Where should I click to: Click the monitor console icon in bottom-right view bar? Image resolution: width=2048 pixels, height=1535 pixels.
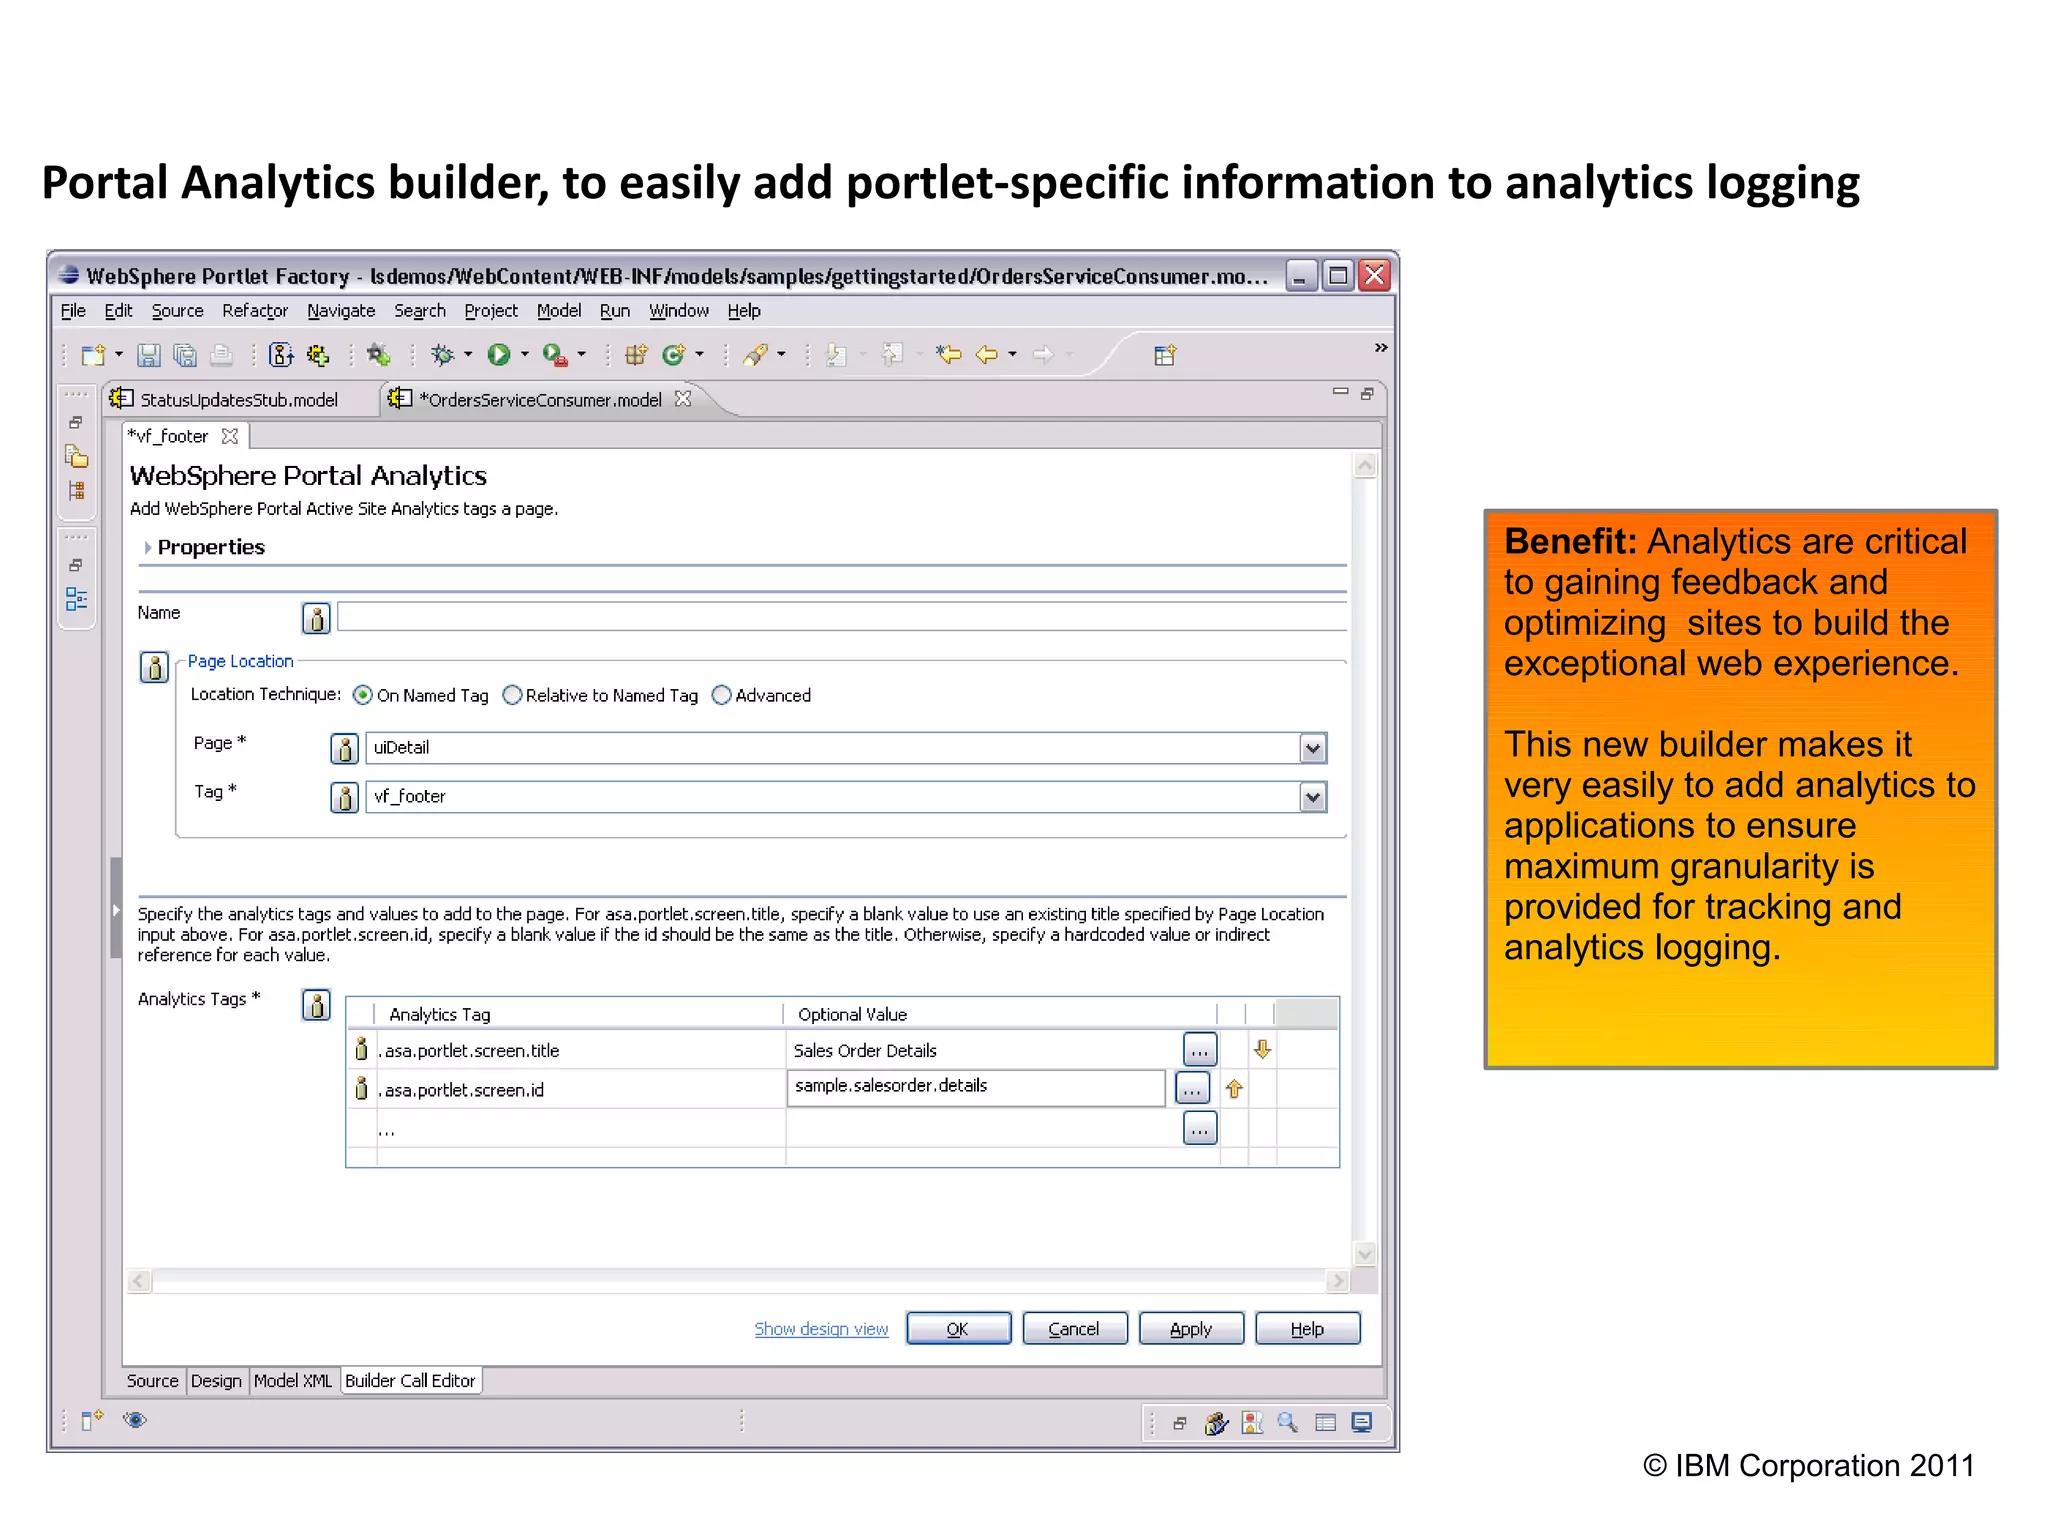[1362, 1422]
